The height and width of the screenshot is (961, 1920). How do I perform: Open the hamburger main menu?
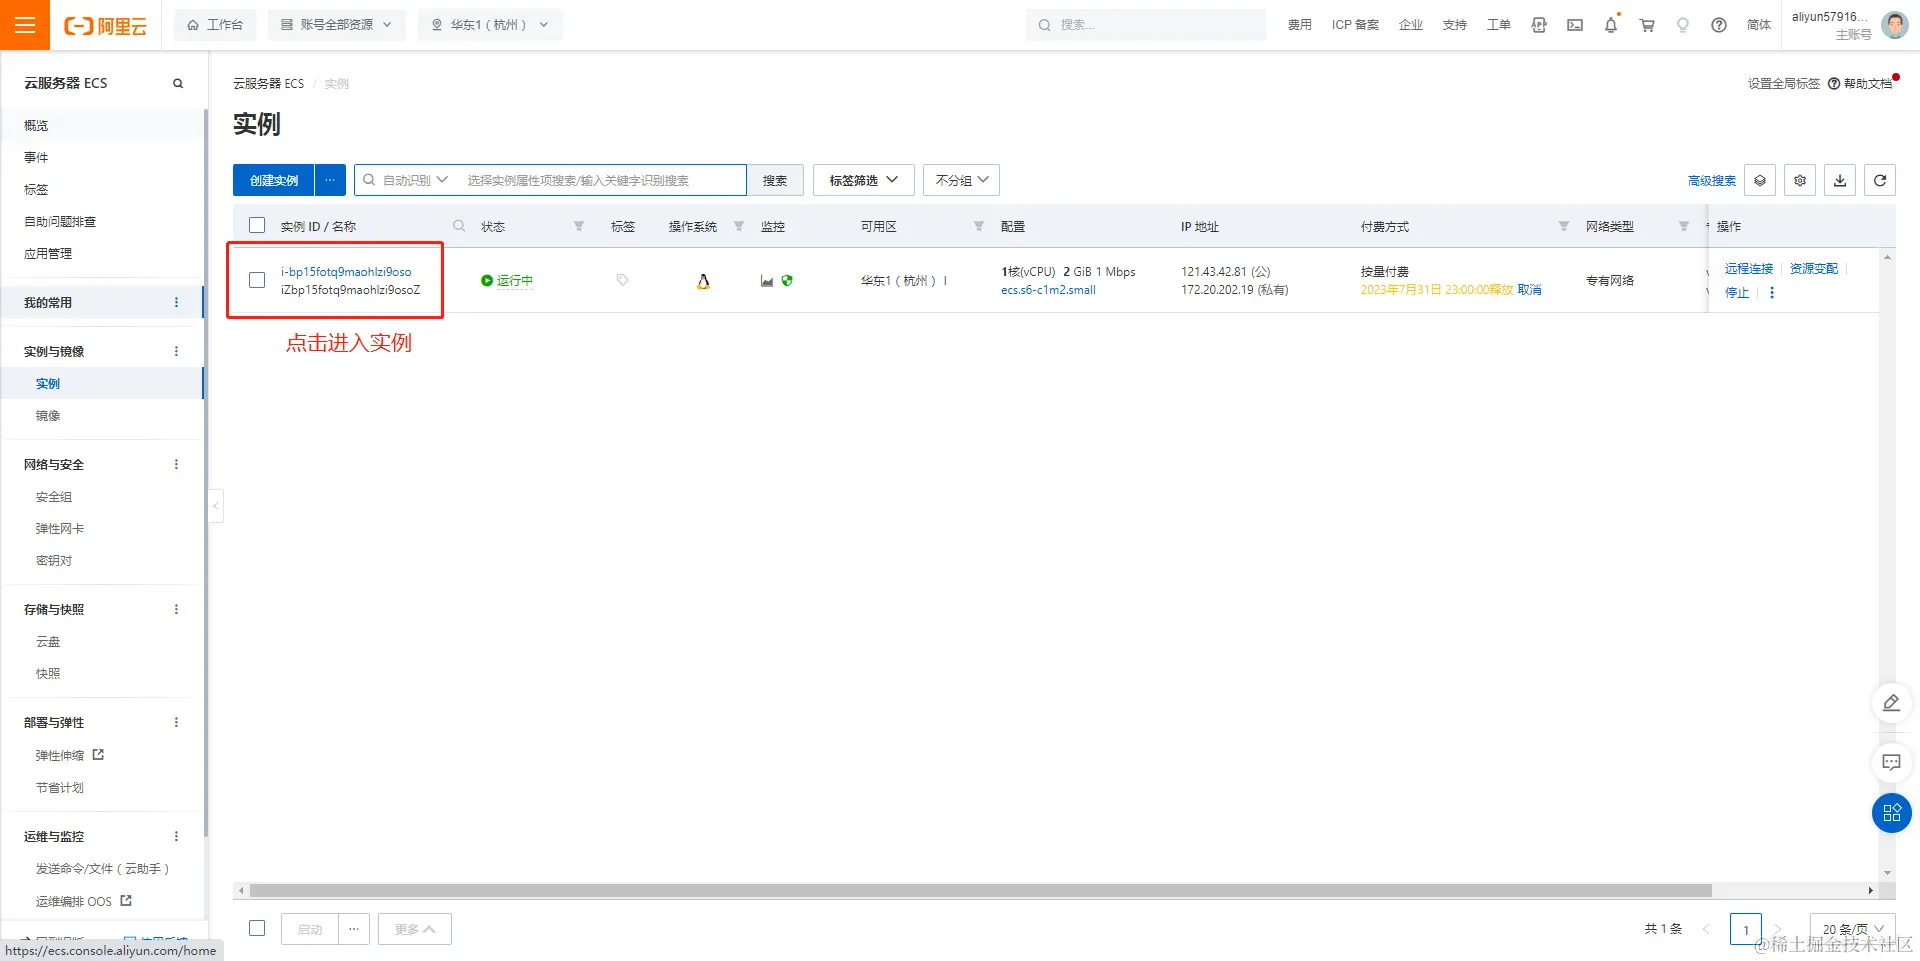25,25
